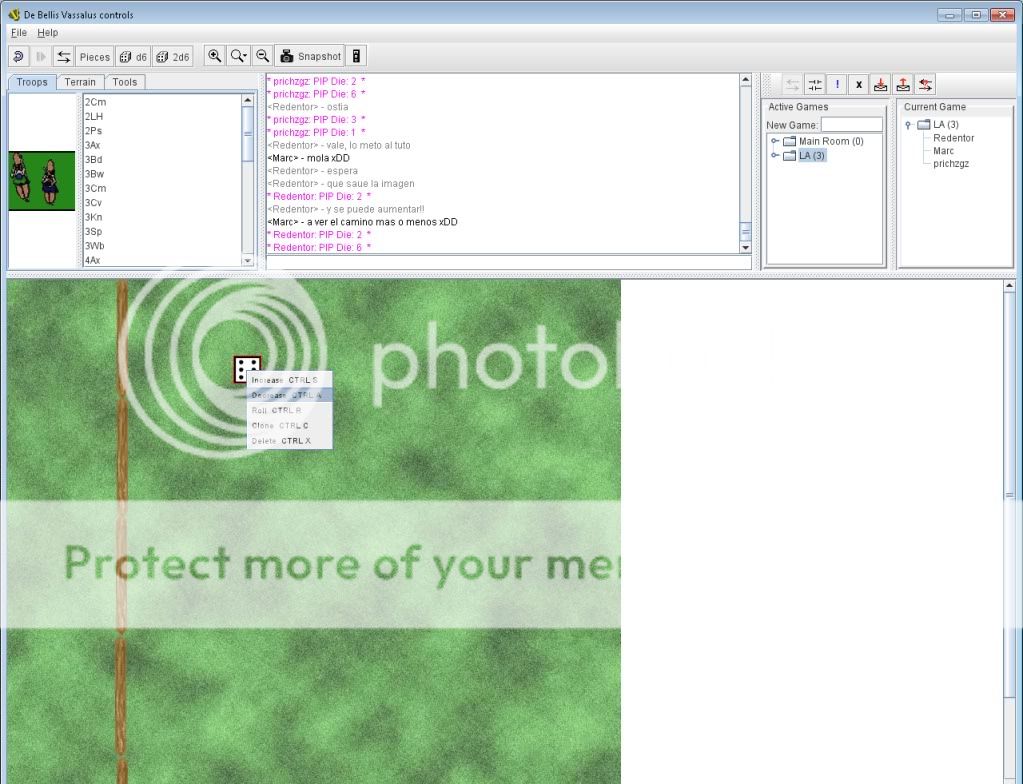
Task: Click the blue exclamation mark icon
Action: (x=837, y=85)
